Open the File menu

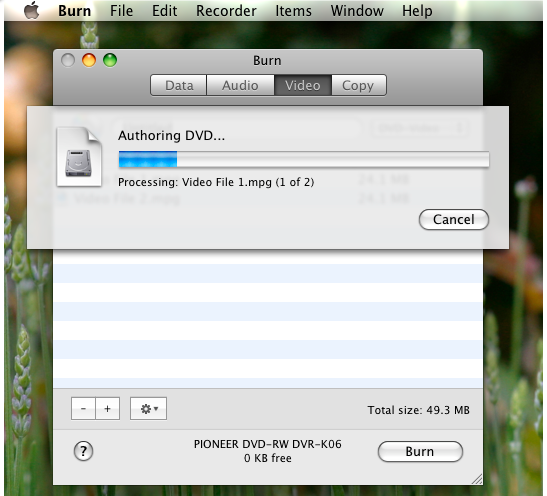pos(121,11)
